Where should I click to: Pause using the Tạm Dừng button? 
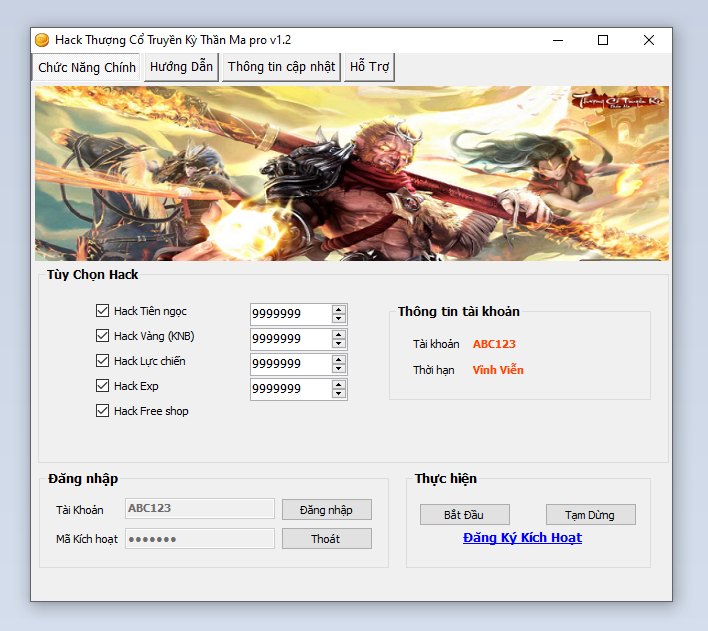[590, 515]
